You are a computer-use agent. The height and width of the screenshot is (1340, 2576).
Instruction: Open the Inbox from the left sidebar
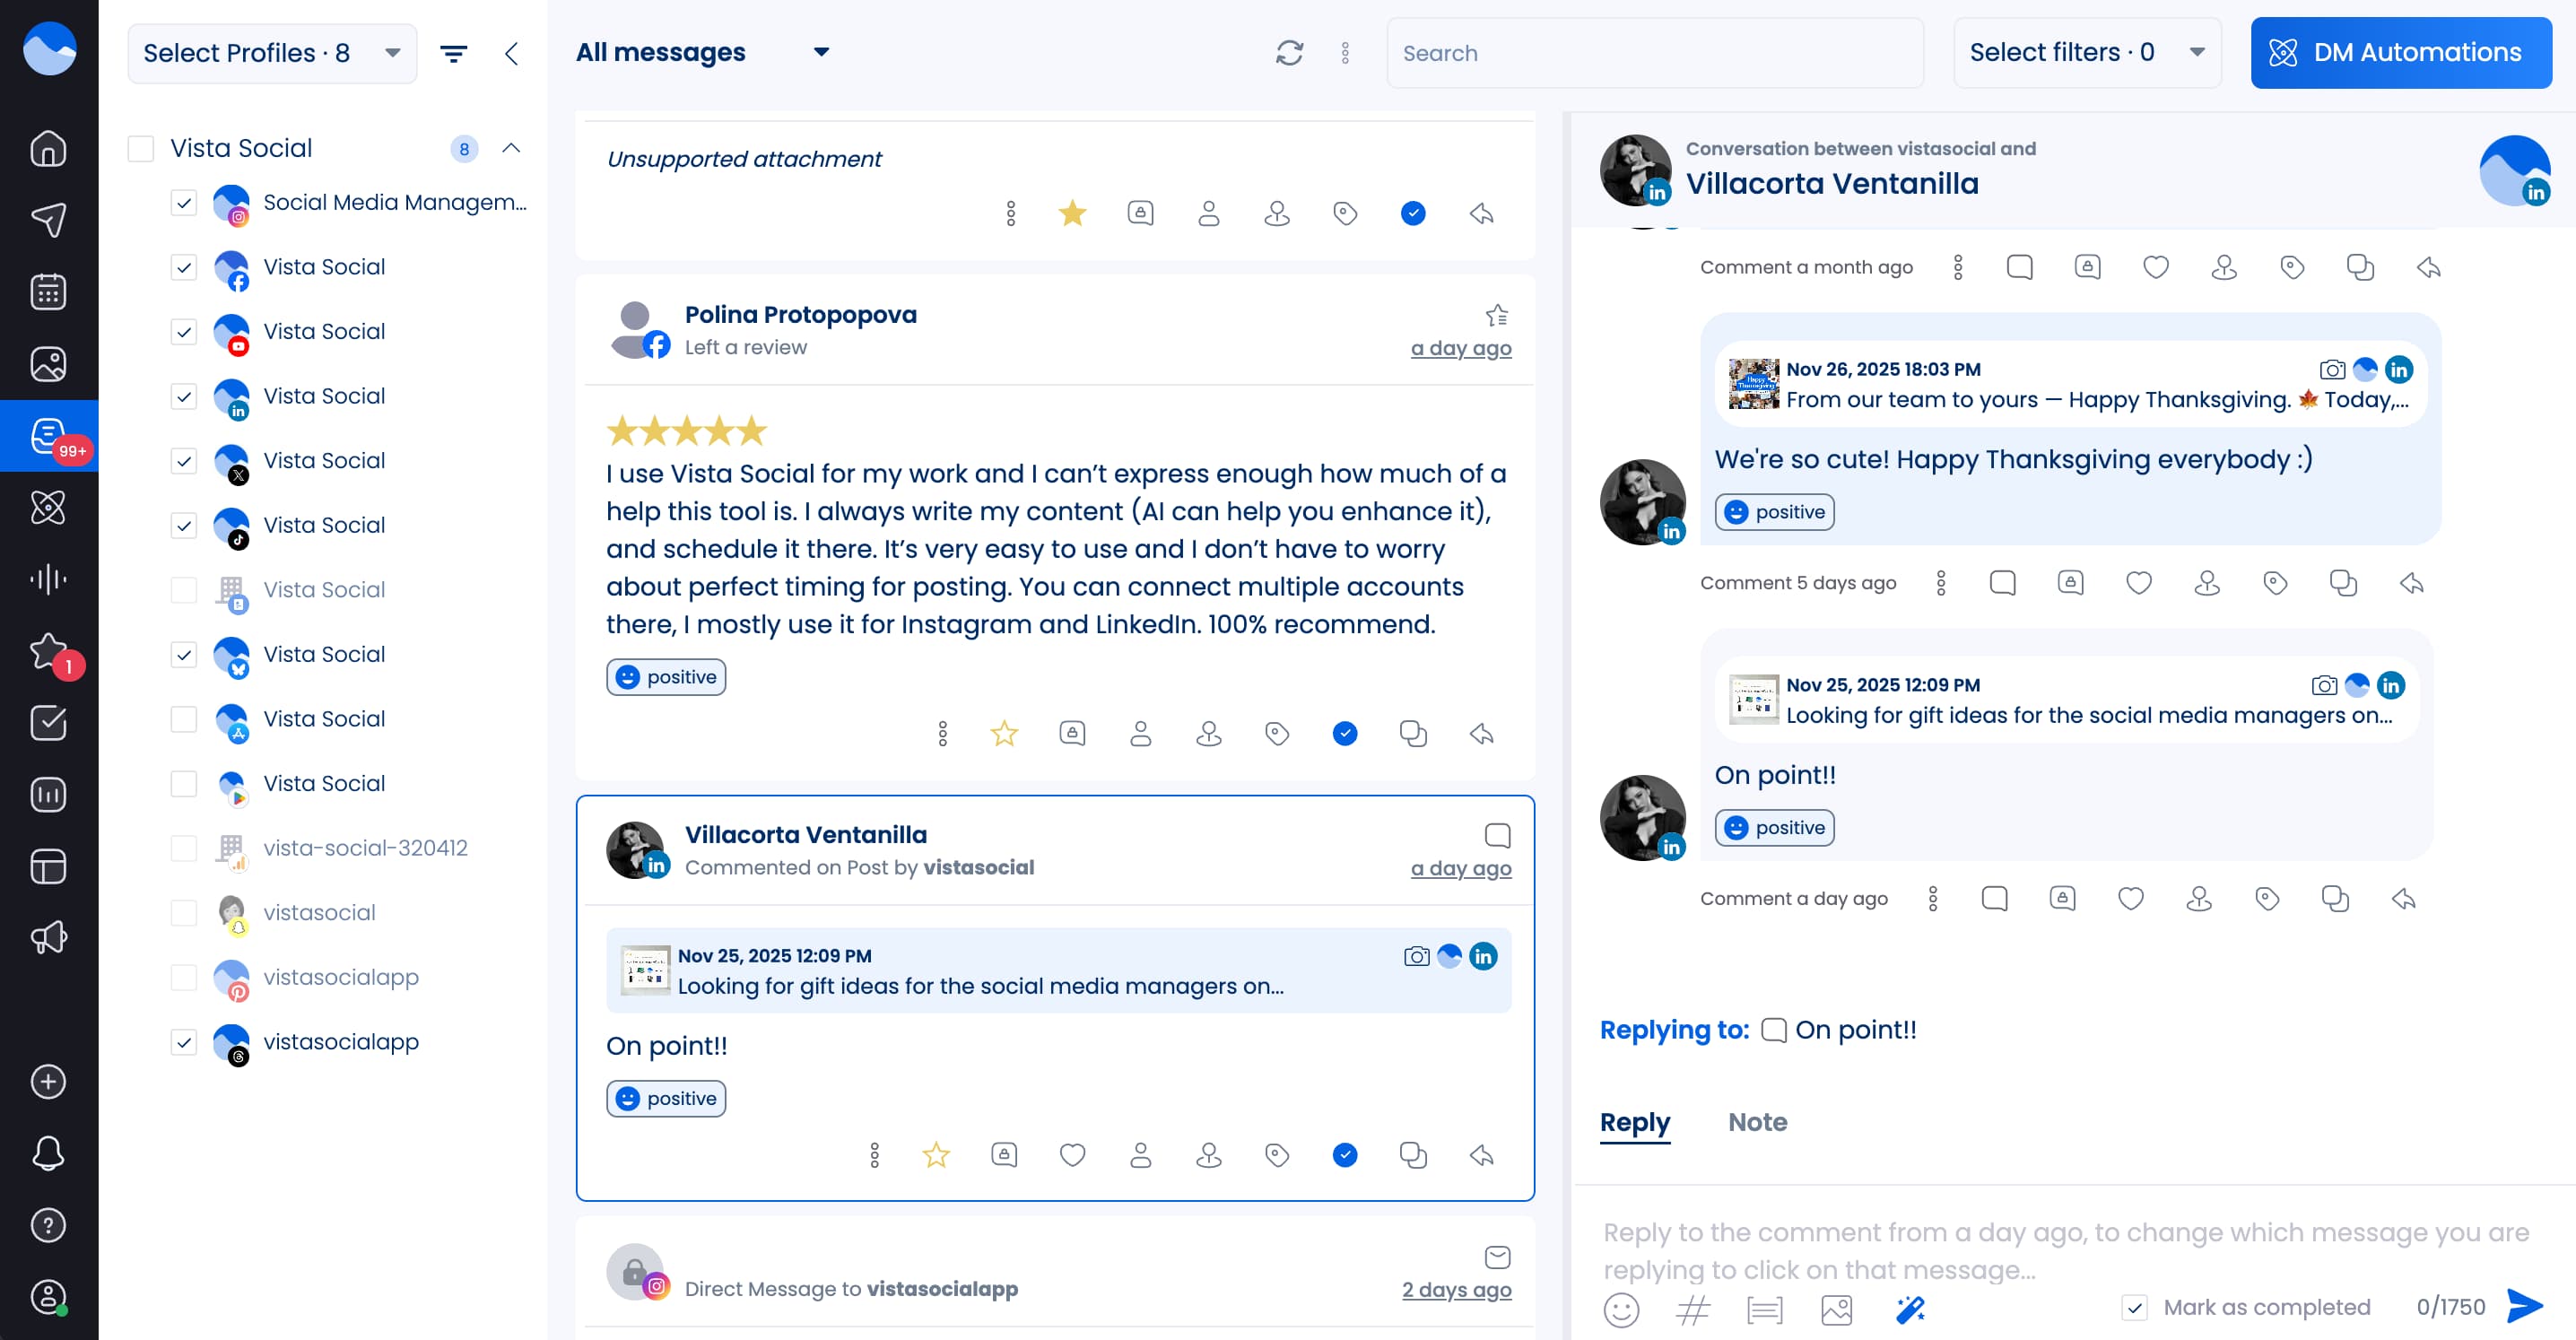(x=48, y=435)
